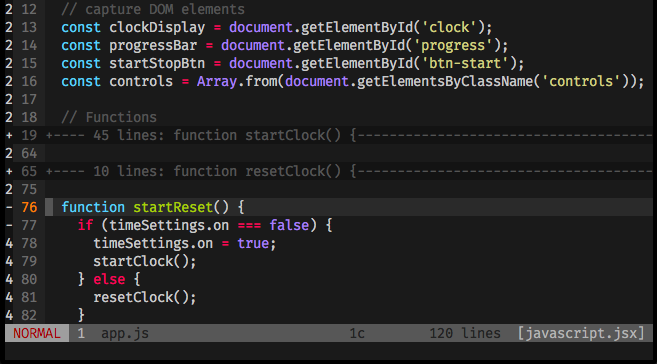Click the minus fold marker at line 77
This screenshot has width=657, height=364.
(9, 225)
